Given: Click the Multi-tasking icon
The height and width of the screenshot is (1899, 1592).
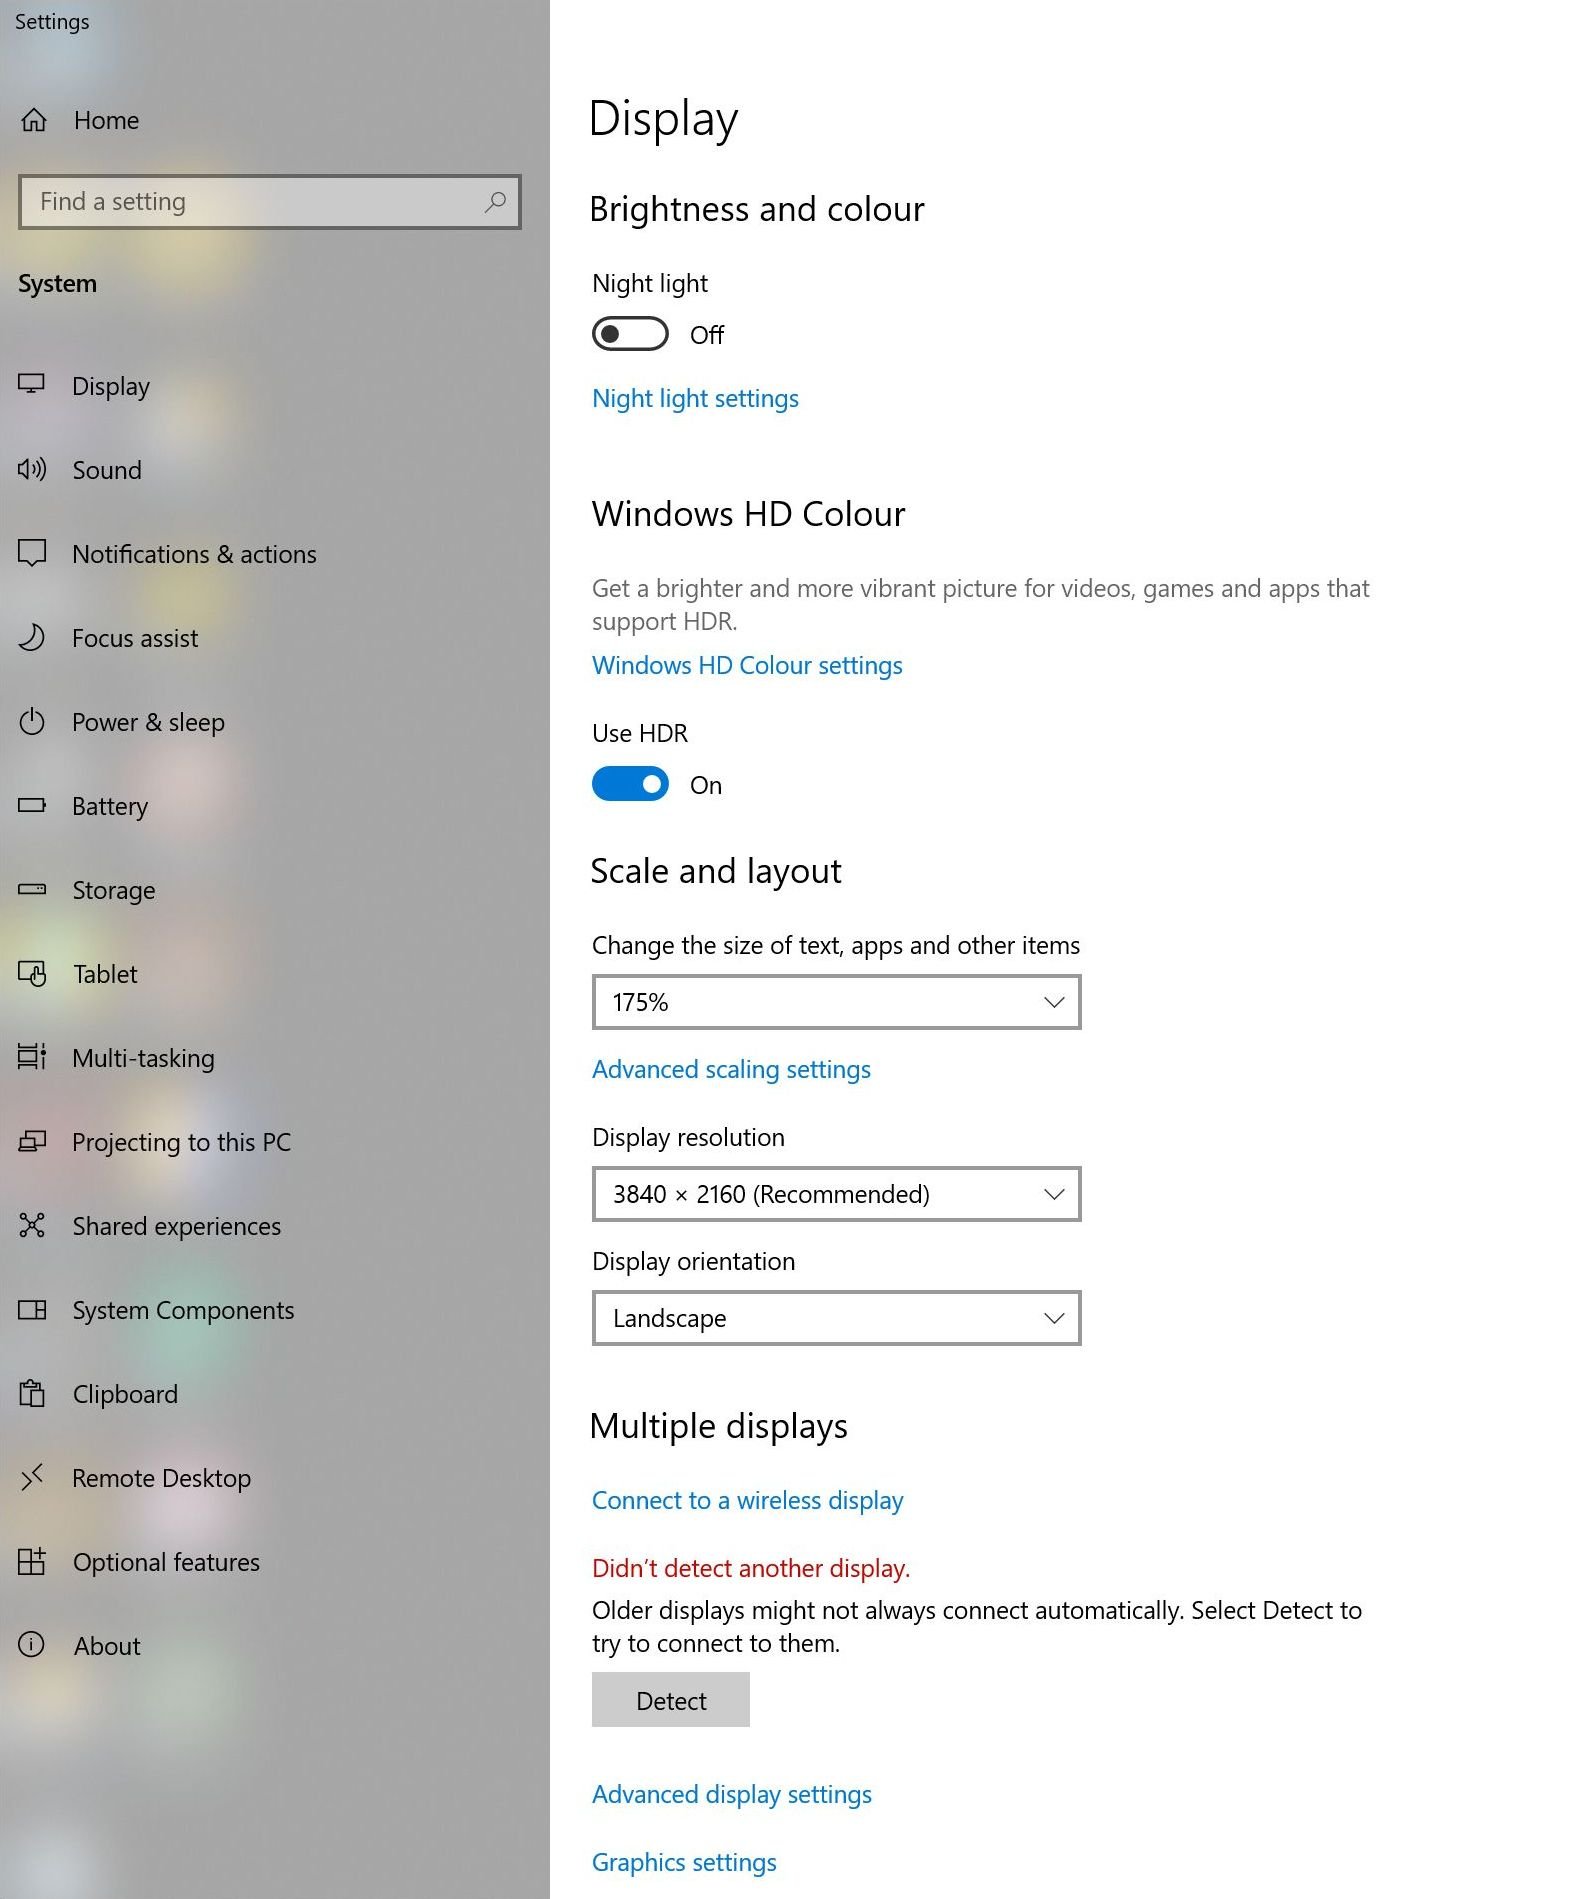Looking at the screenshot, I should pos(32,1057).
